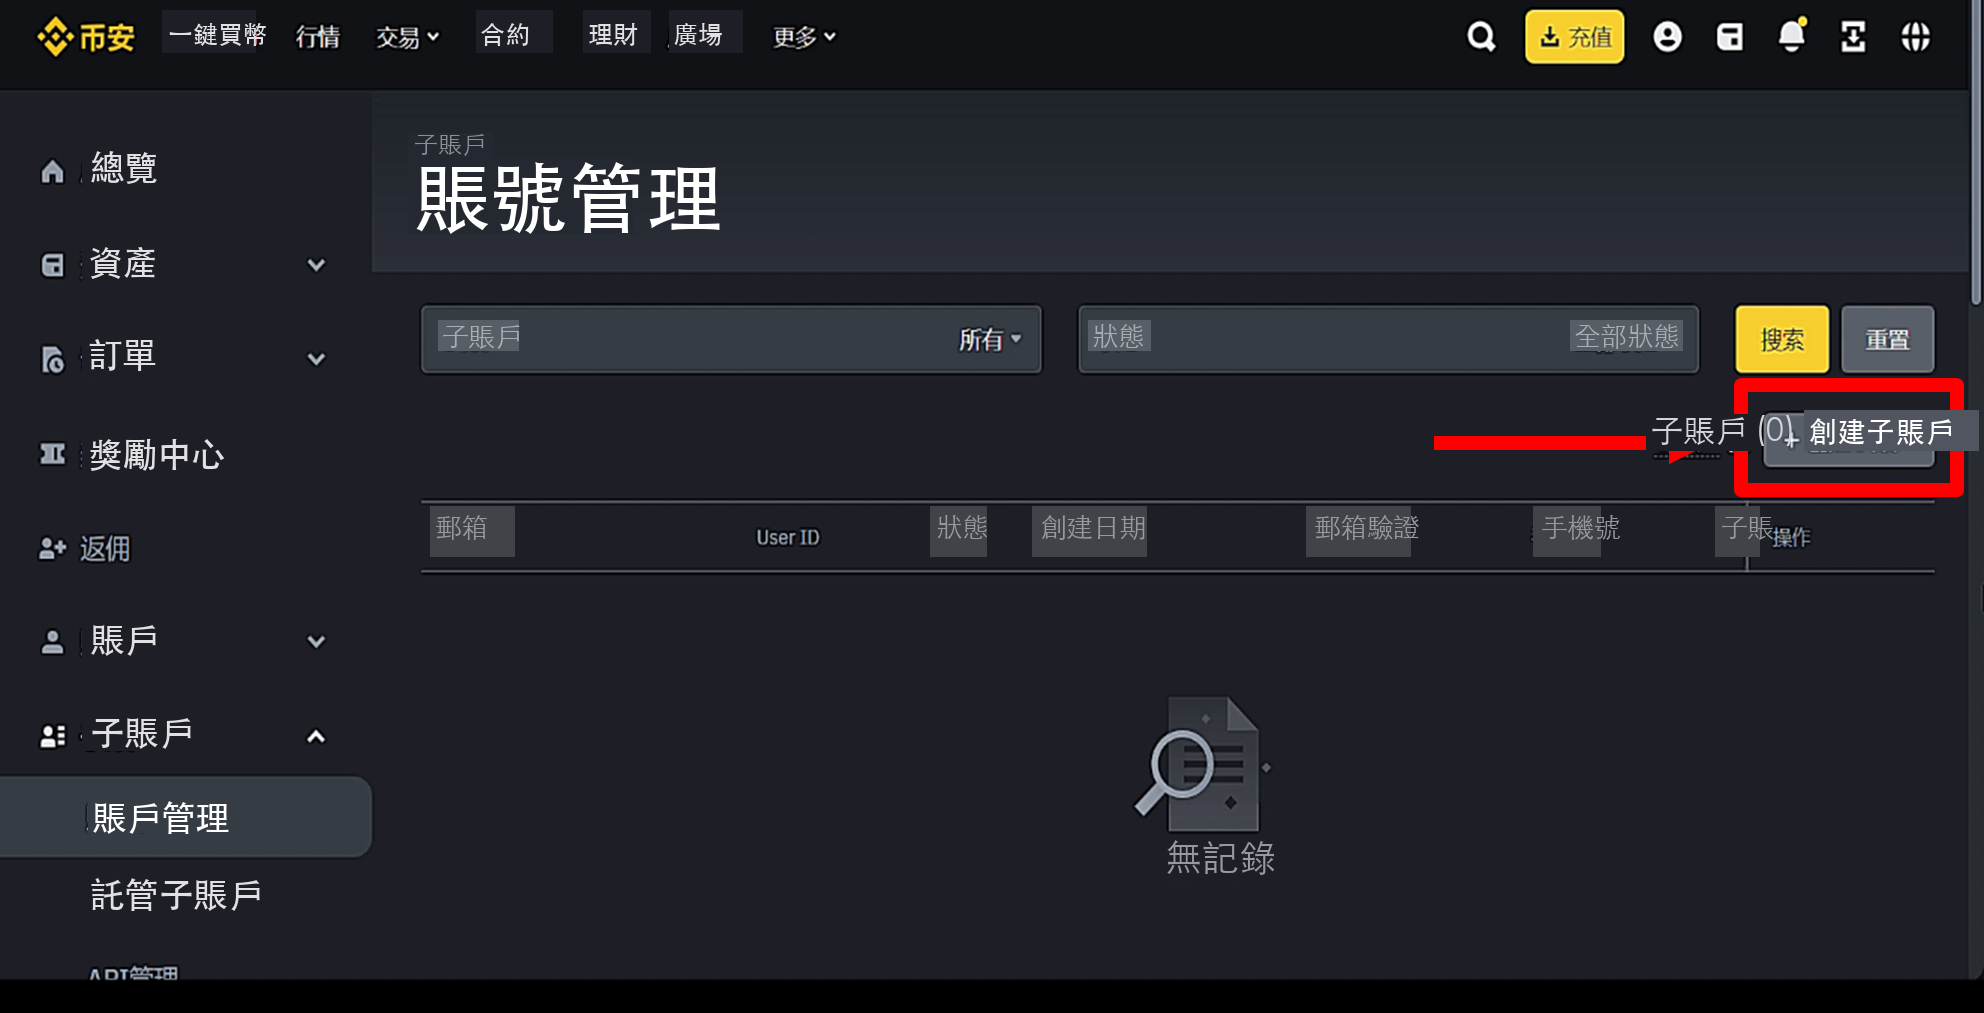Open 獎勵中心 in sidebar

[x=156, y=455]
